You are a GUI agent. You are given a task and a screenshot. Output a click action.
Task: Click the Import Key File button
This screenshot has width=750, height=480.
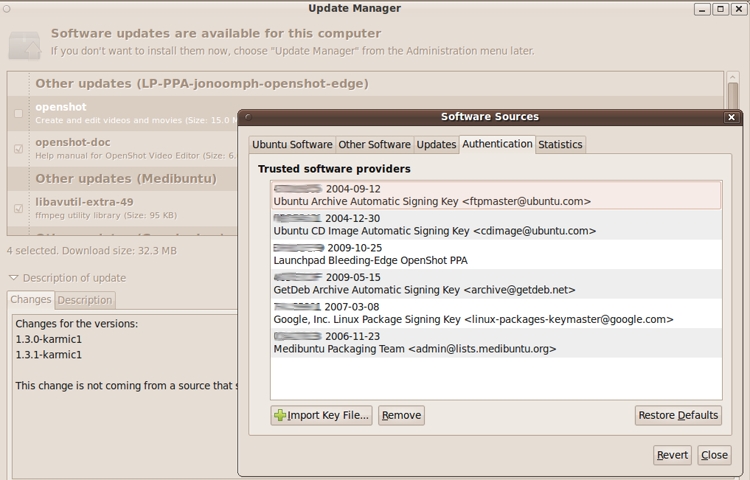point(321,415)
